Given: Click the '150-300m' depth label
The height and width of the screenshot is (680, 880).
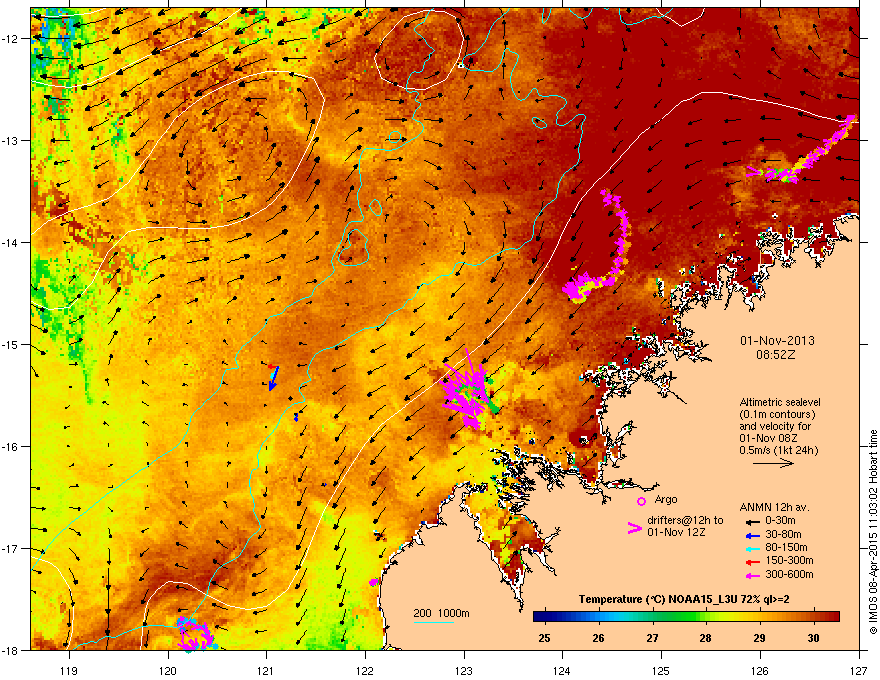Looking at the screenshot, I should 789,560.
